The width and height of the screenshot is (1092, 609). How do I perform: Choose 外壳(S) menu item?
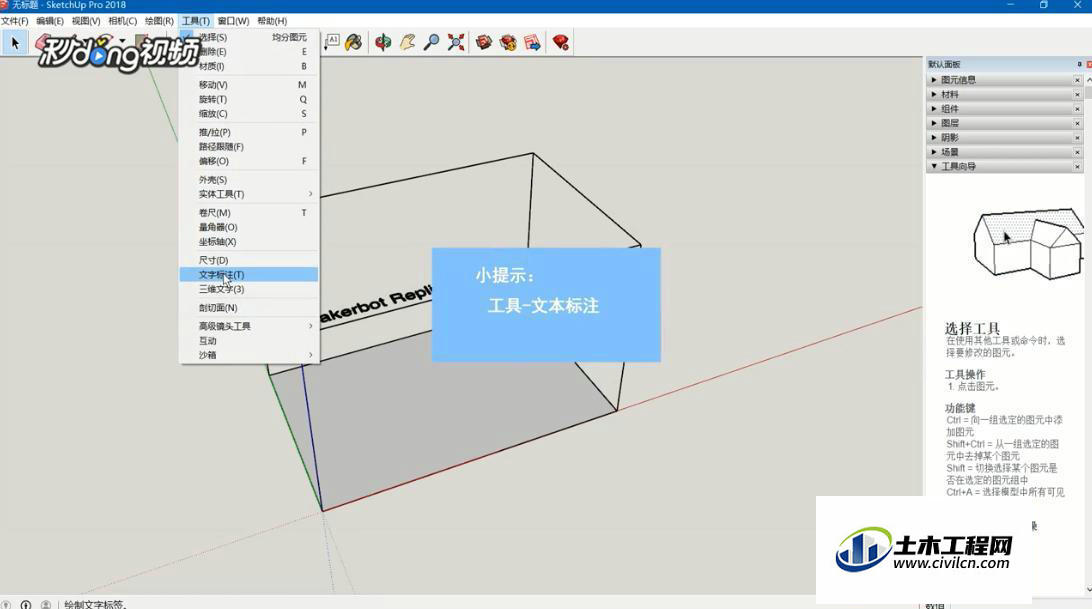click(x=249, y=180)
